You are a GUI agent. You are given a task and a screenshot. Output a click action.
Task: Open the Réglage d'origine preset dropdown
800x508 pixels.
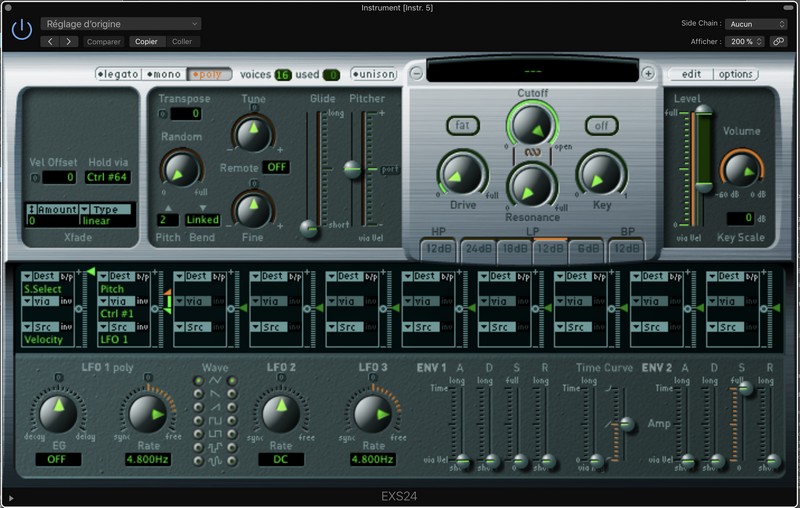coord(120,23)
